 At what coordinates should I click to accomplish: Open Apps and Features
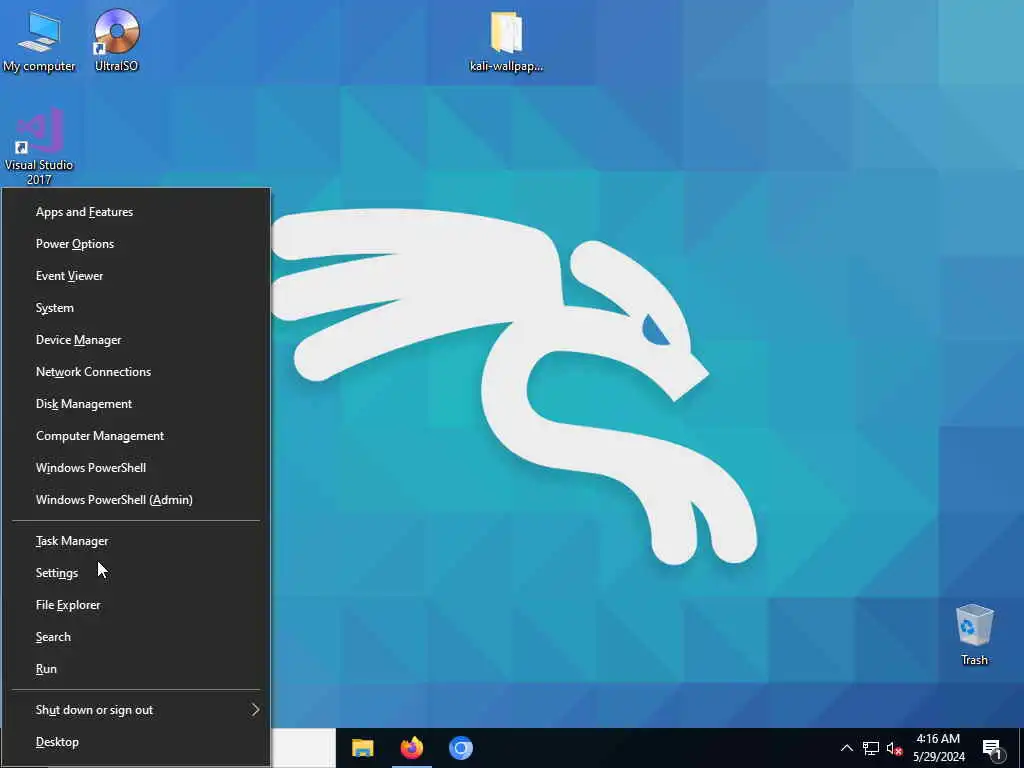click(x=136, y=212)
